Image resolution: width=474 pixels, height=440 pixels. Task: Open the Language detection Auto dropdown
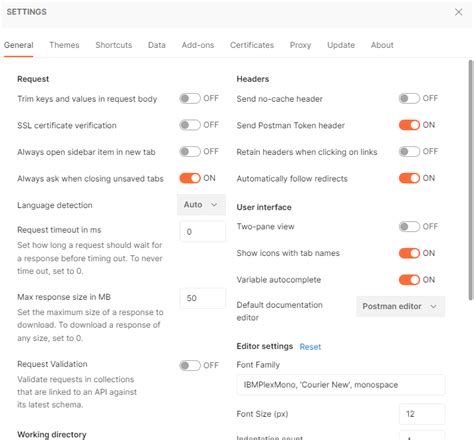(x=201, y=205)
